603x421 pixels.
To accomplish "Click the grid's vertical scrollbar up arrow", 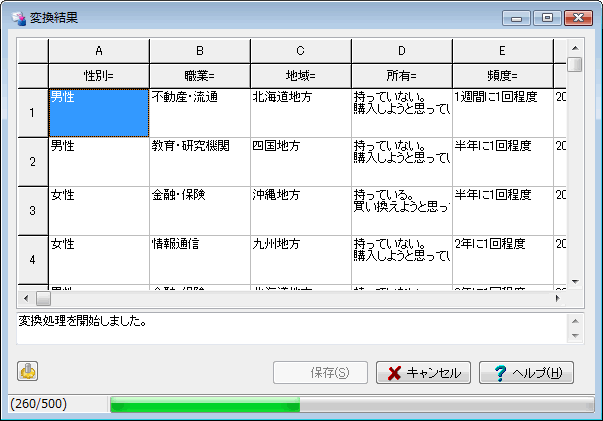I will click(x=574, y=47).
